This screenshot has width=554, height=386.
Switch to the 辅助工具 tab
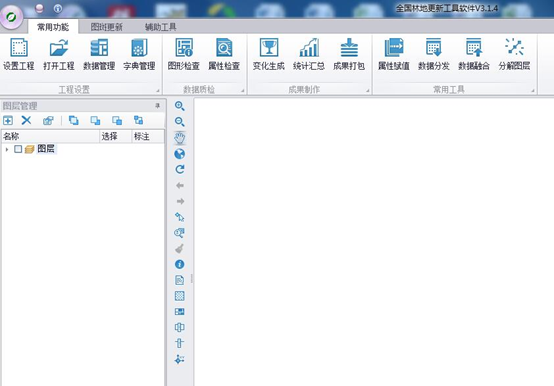coord(160,27)
